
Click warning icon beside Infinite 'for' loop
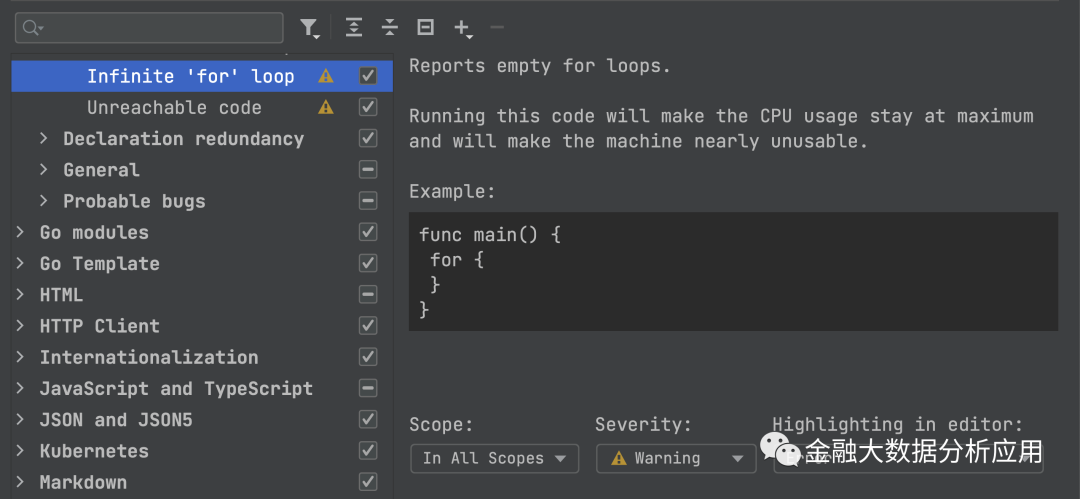(x=326, y=76)
